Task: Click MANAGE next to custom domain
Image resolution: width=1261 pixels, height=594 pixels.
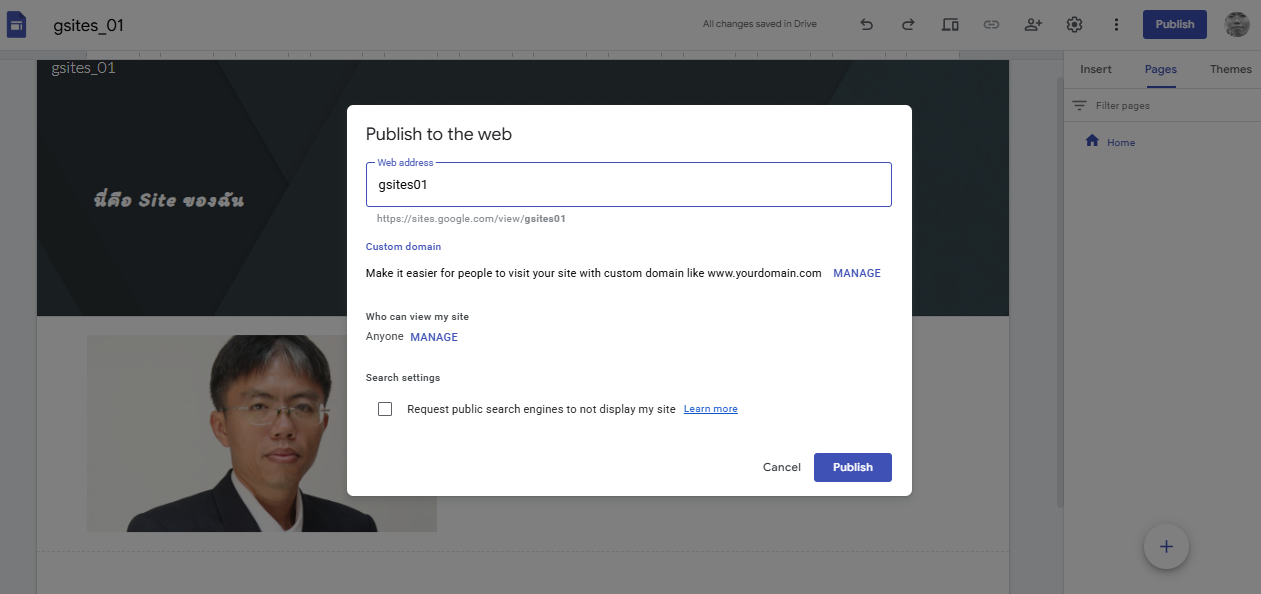Action: (x=856, y=273)
